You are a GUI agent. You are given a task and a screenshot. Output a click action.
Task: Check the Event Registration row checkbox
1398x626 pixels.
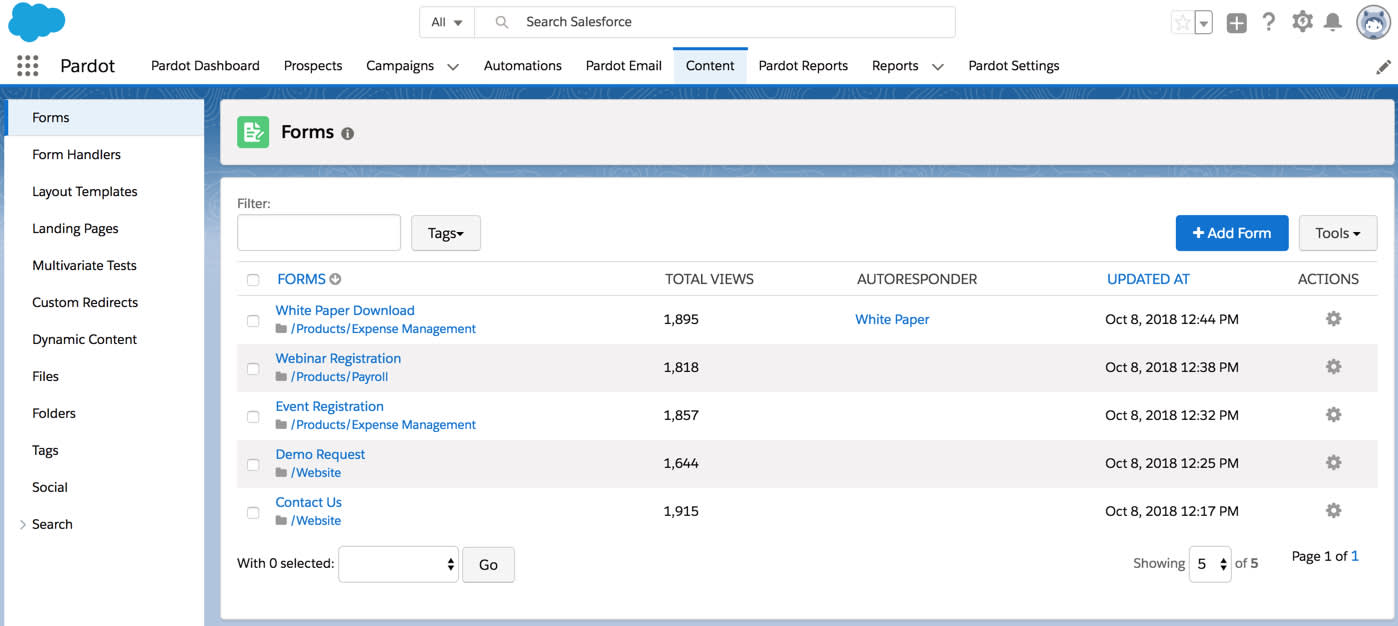[x=253, y=417]
